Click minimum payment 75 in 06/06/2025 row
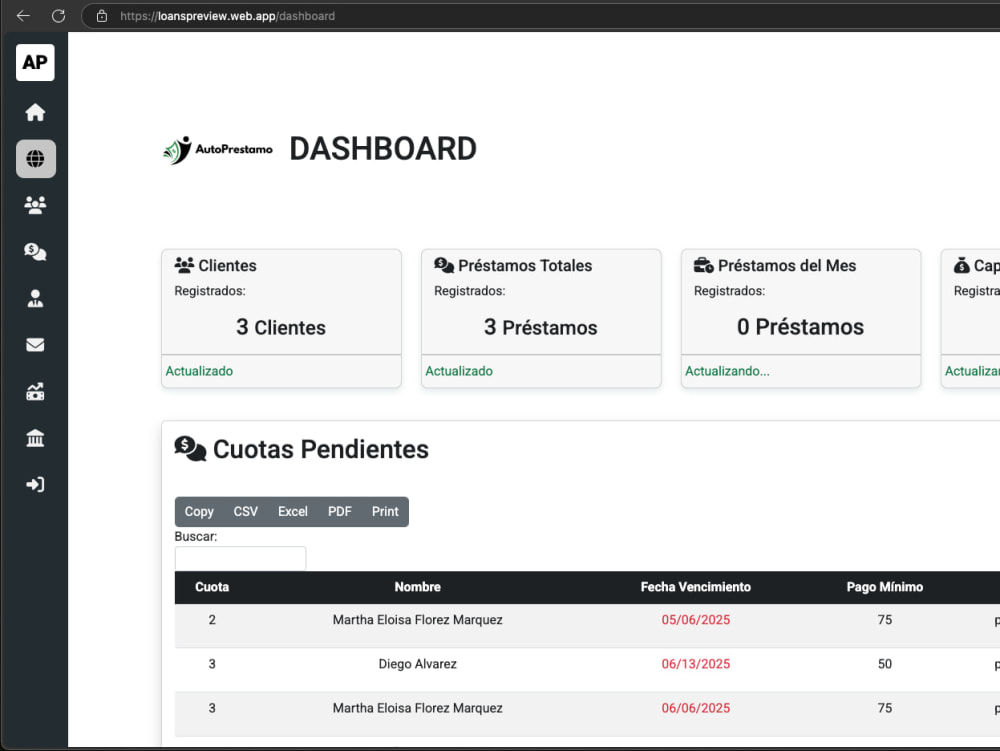 click(885, 708)
